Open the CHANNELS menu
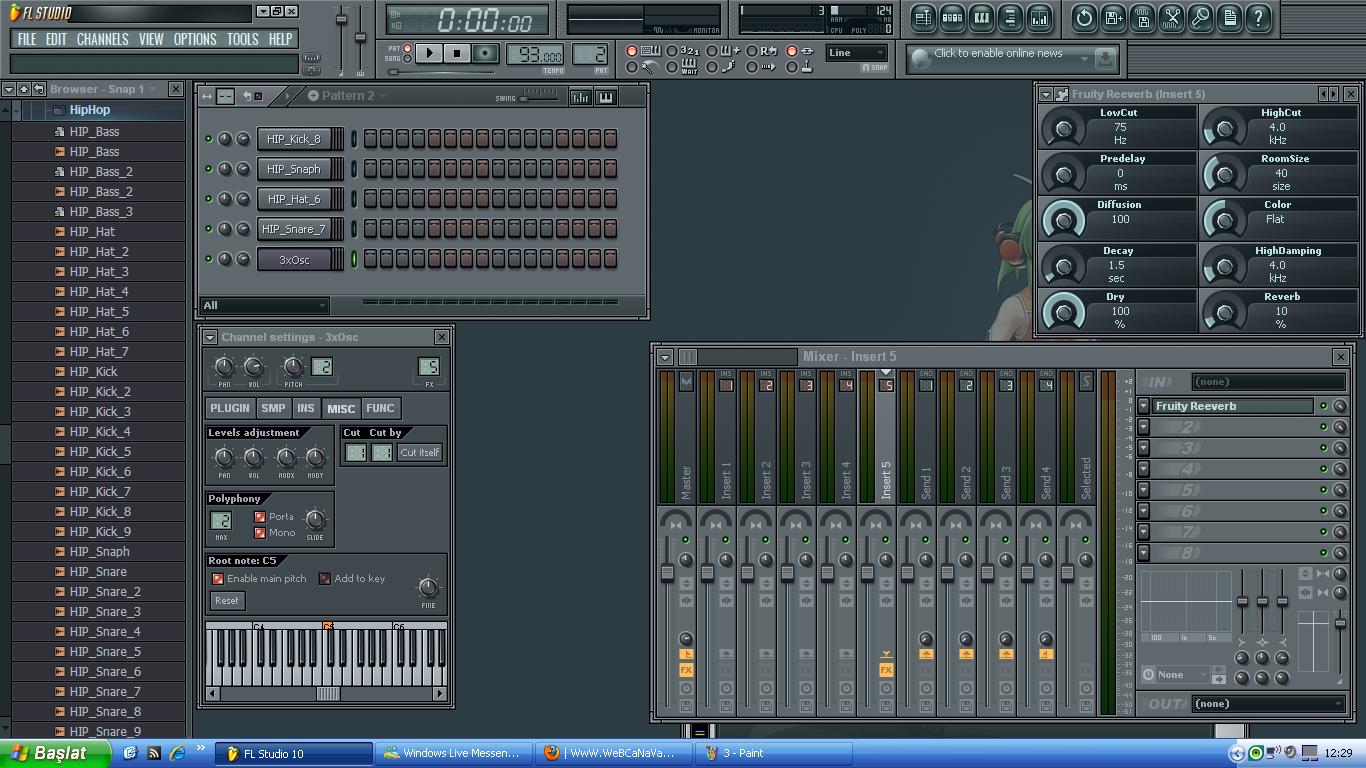 click(x=102, y=39)
